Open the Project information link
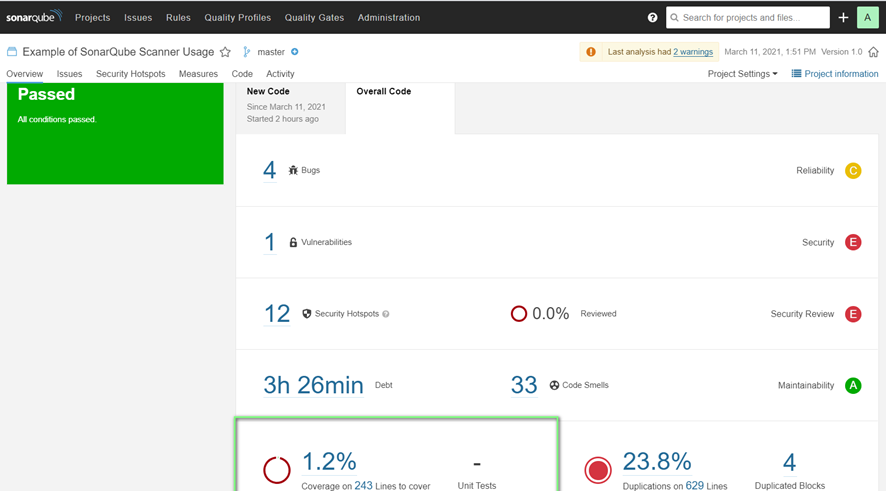 (x=841, y=74)
